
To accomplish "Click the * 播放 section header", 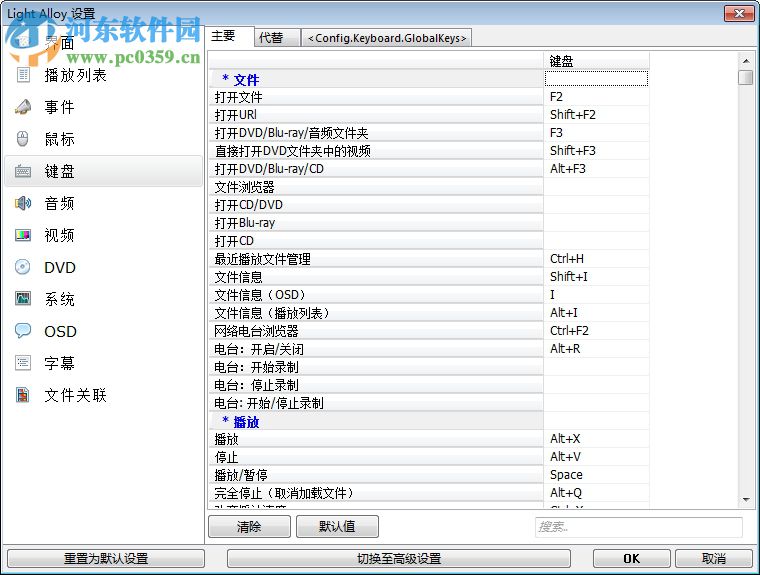I will 376,421.
